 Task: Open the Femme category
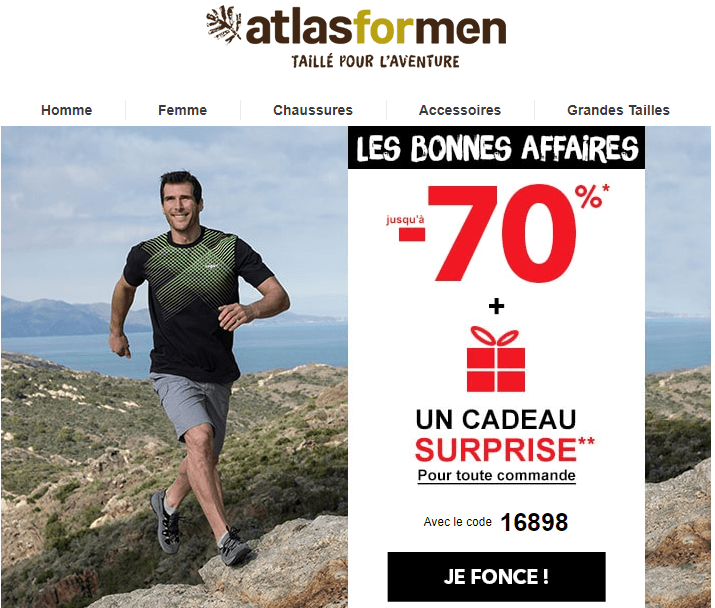pos(182,110)
